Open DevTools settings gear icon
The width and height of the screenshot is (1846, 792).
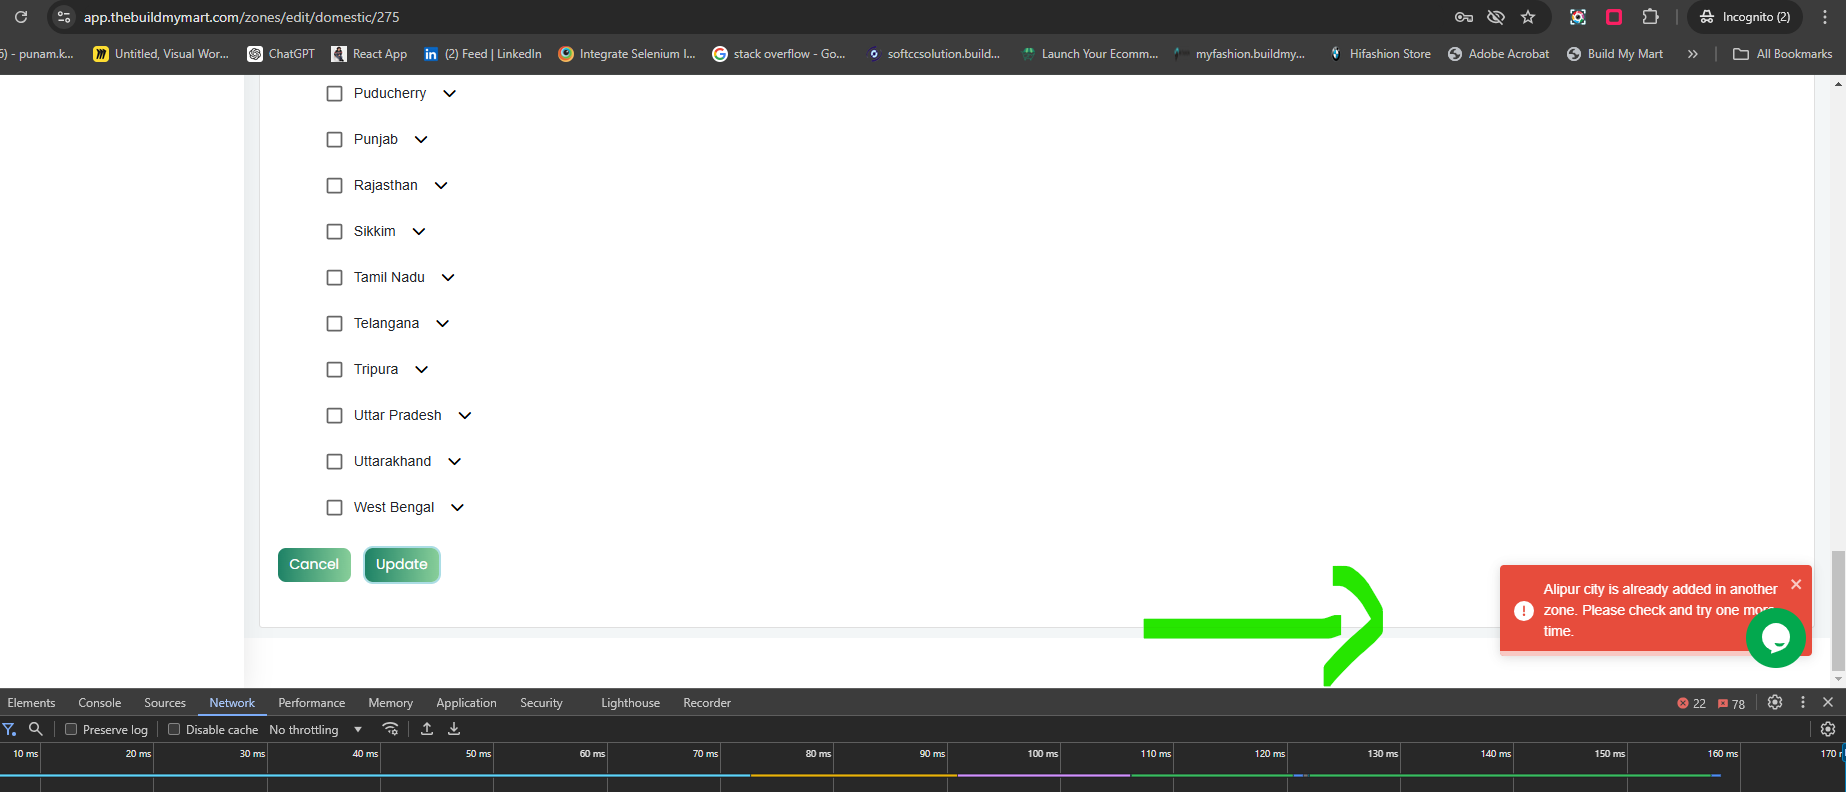[x=1775, y=702]
